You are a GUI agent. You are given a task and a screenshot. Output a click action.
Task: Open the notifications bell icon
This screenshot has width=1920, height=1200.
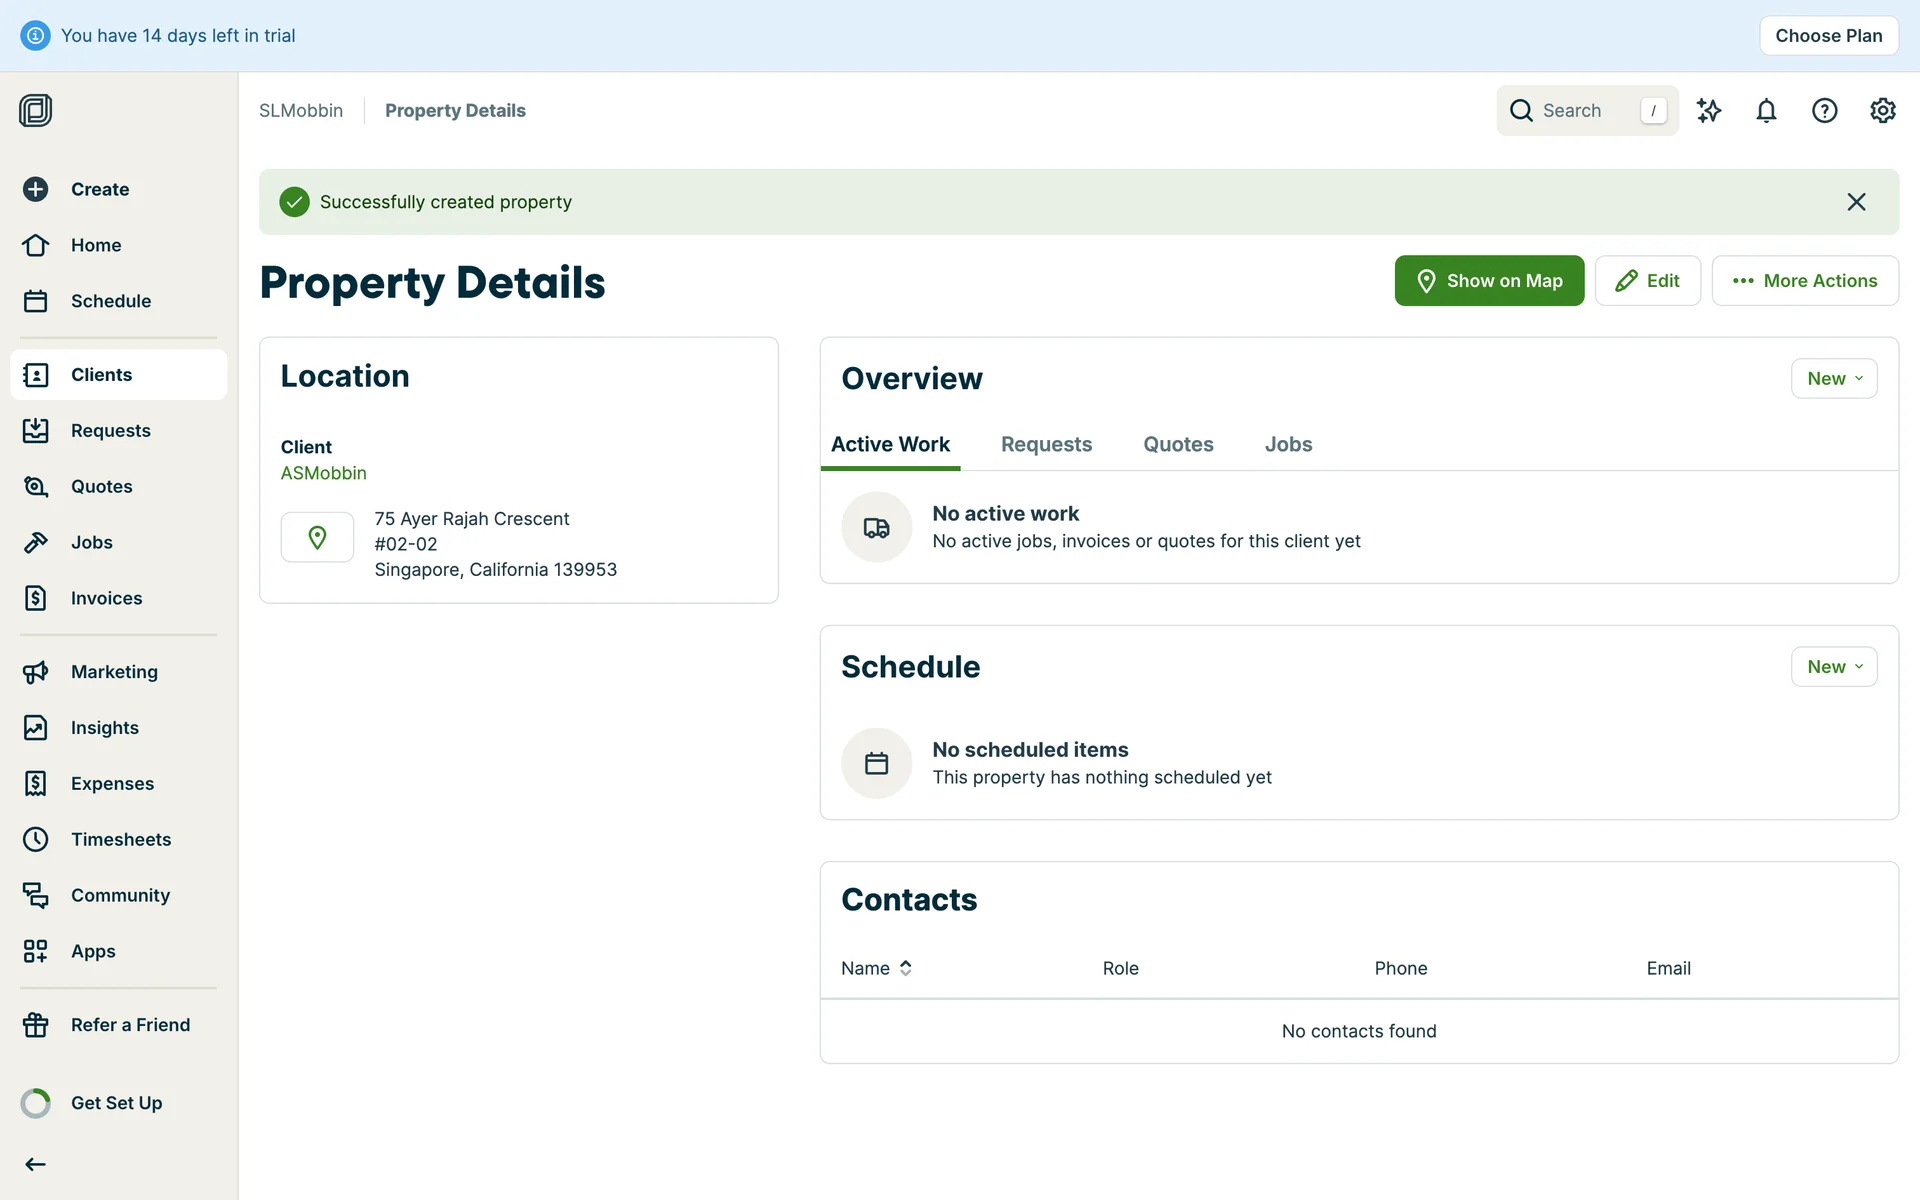click(1766, 111)
